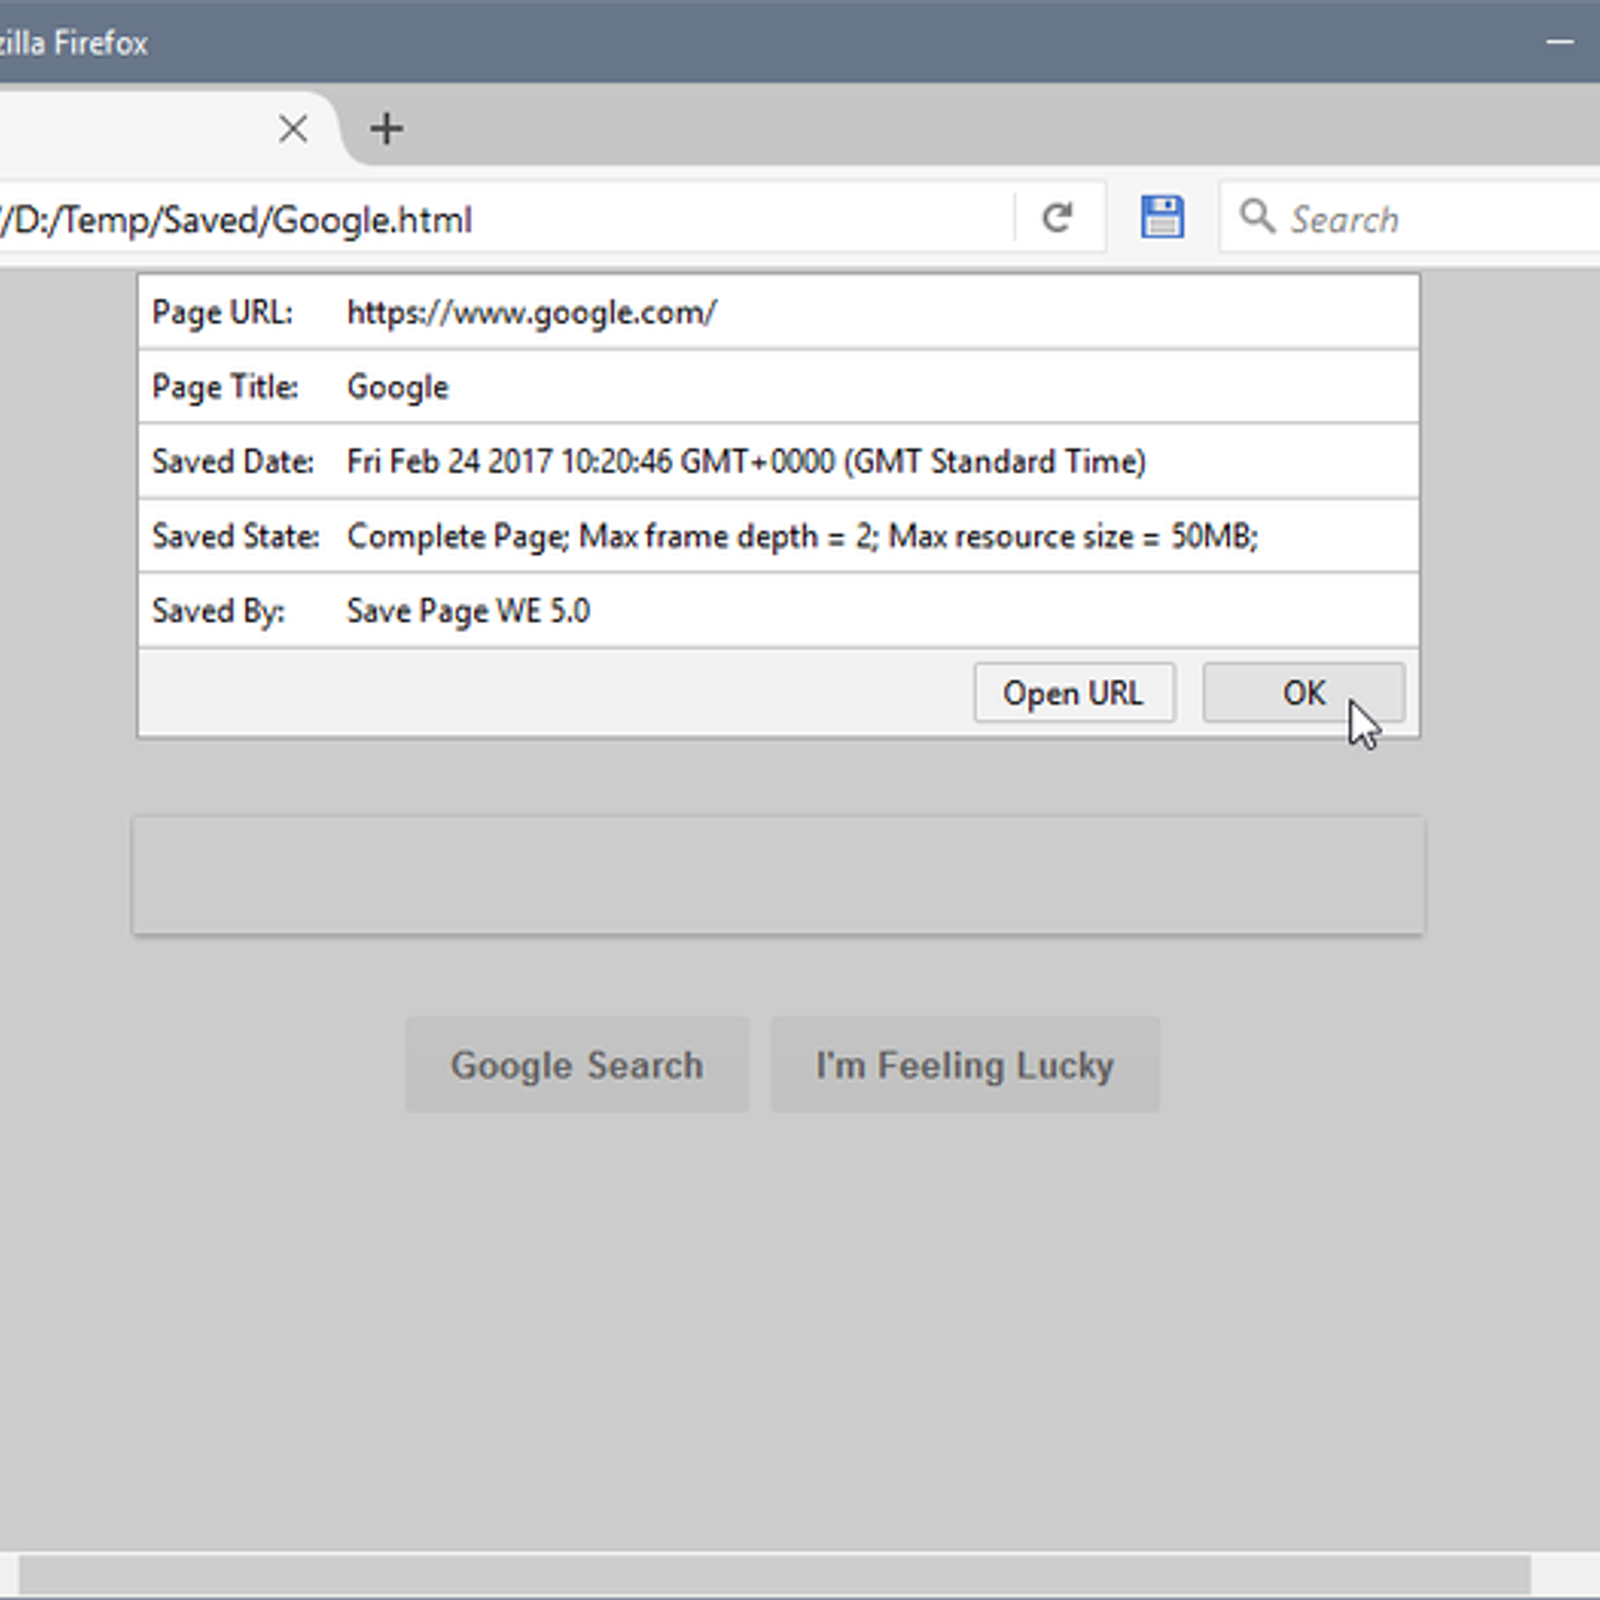Select the https://www.google.com/ page URL text
Viewport: 1600px width, 1600px height.
tap(531, 313)
